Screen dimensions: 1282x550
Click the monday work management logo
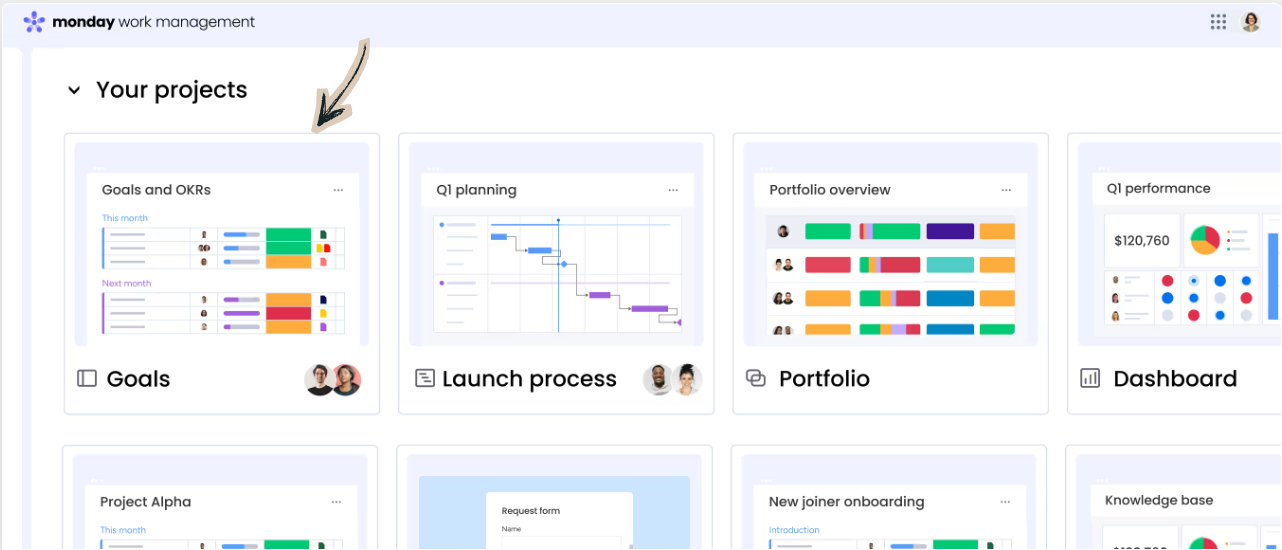(138, 22)
